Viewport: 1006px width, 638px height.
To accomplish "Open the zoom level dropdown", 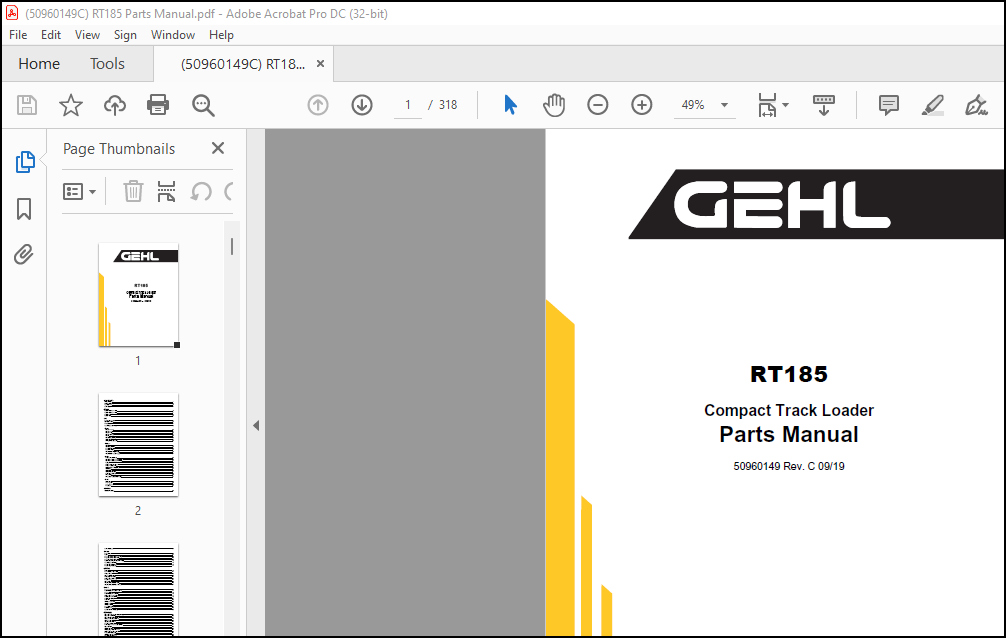I will point(724,105).
